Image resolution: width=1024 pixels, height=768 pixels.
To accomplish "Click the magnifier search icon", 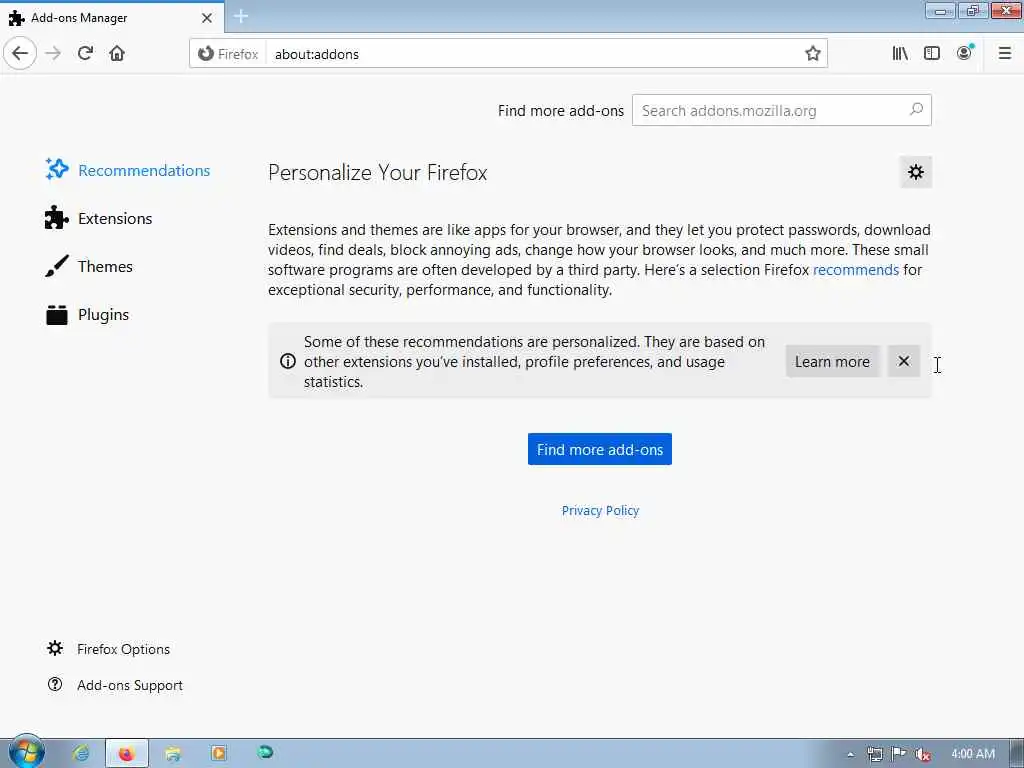I will point(916,110).
